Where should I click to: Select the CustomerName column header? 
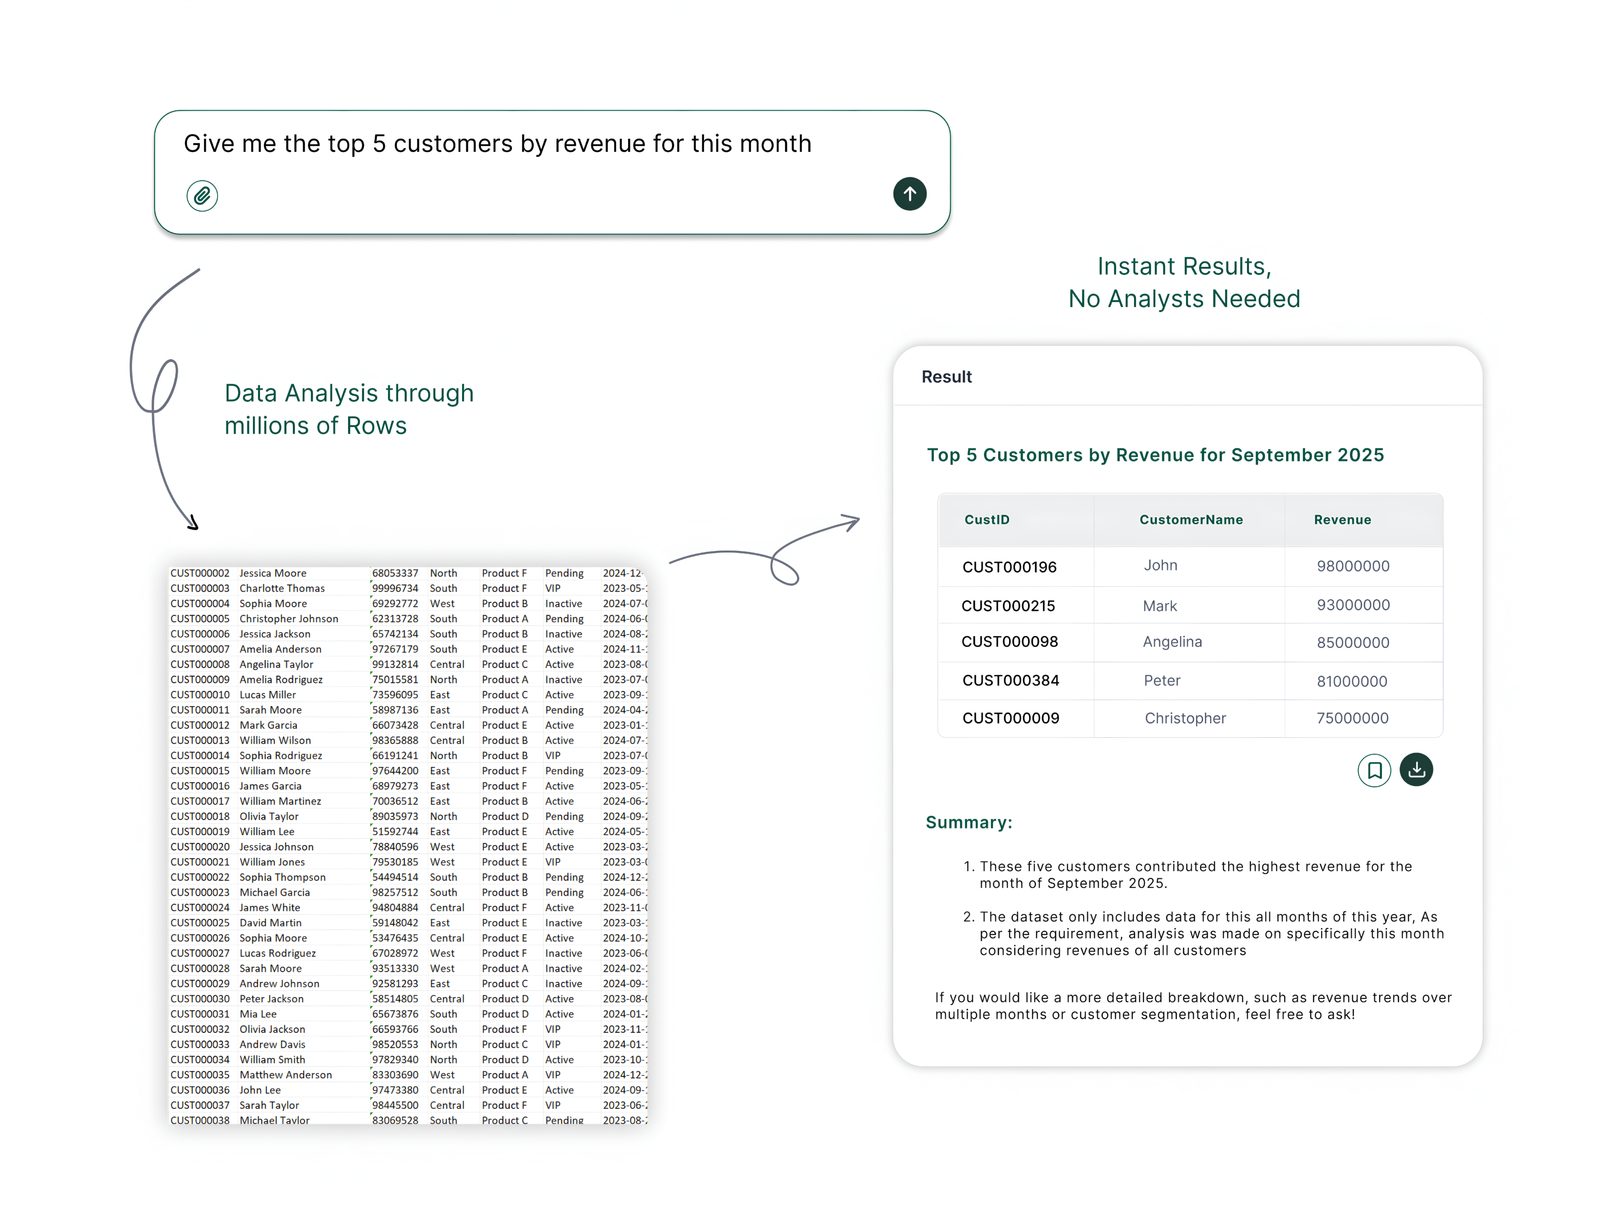pos(1190,519)
